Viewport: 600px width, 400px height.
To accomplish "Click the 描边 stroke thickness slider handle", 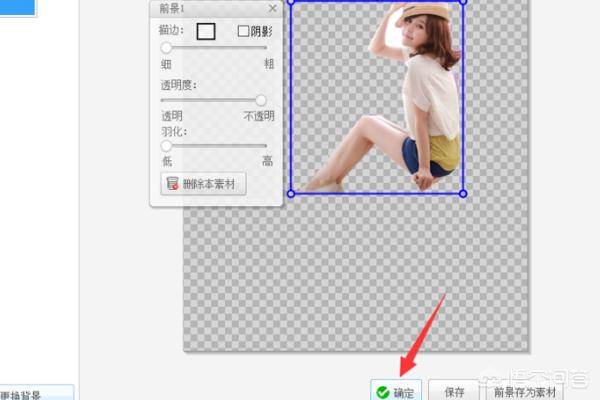I will pyautogui.click(x=167, y=47).
